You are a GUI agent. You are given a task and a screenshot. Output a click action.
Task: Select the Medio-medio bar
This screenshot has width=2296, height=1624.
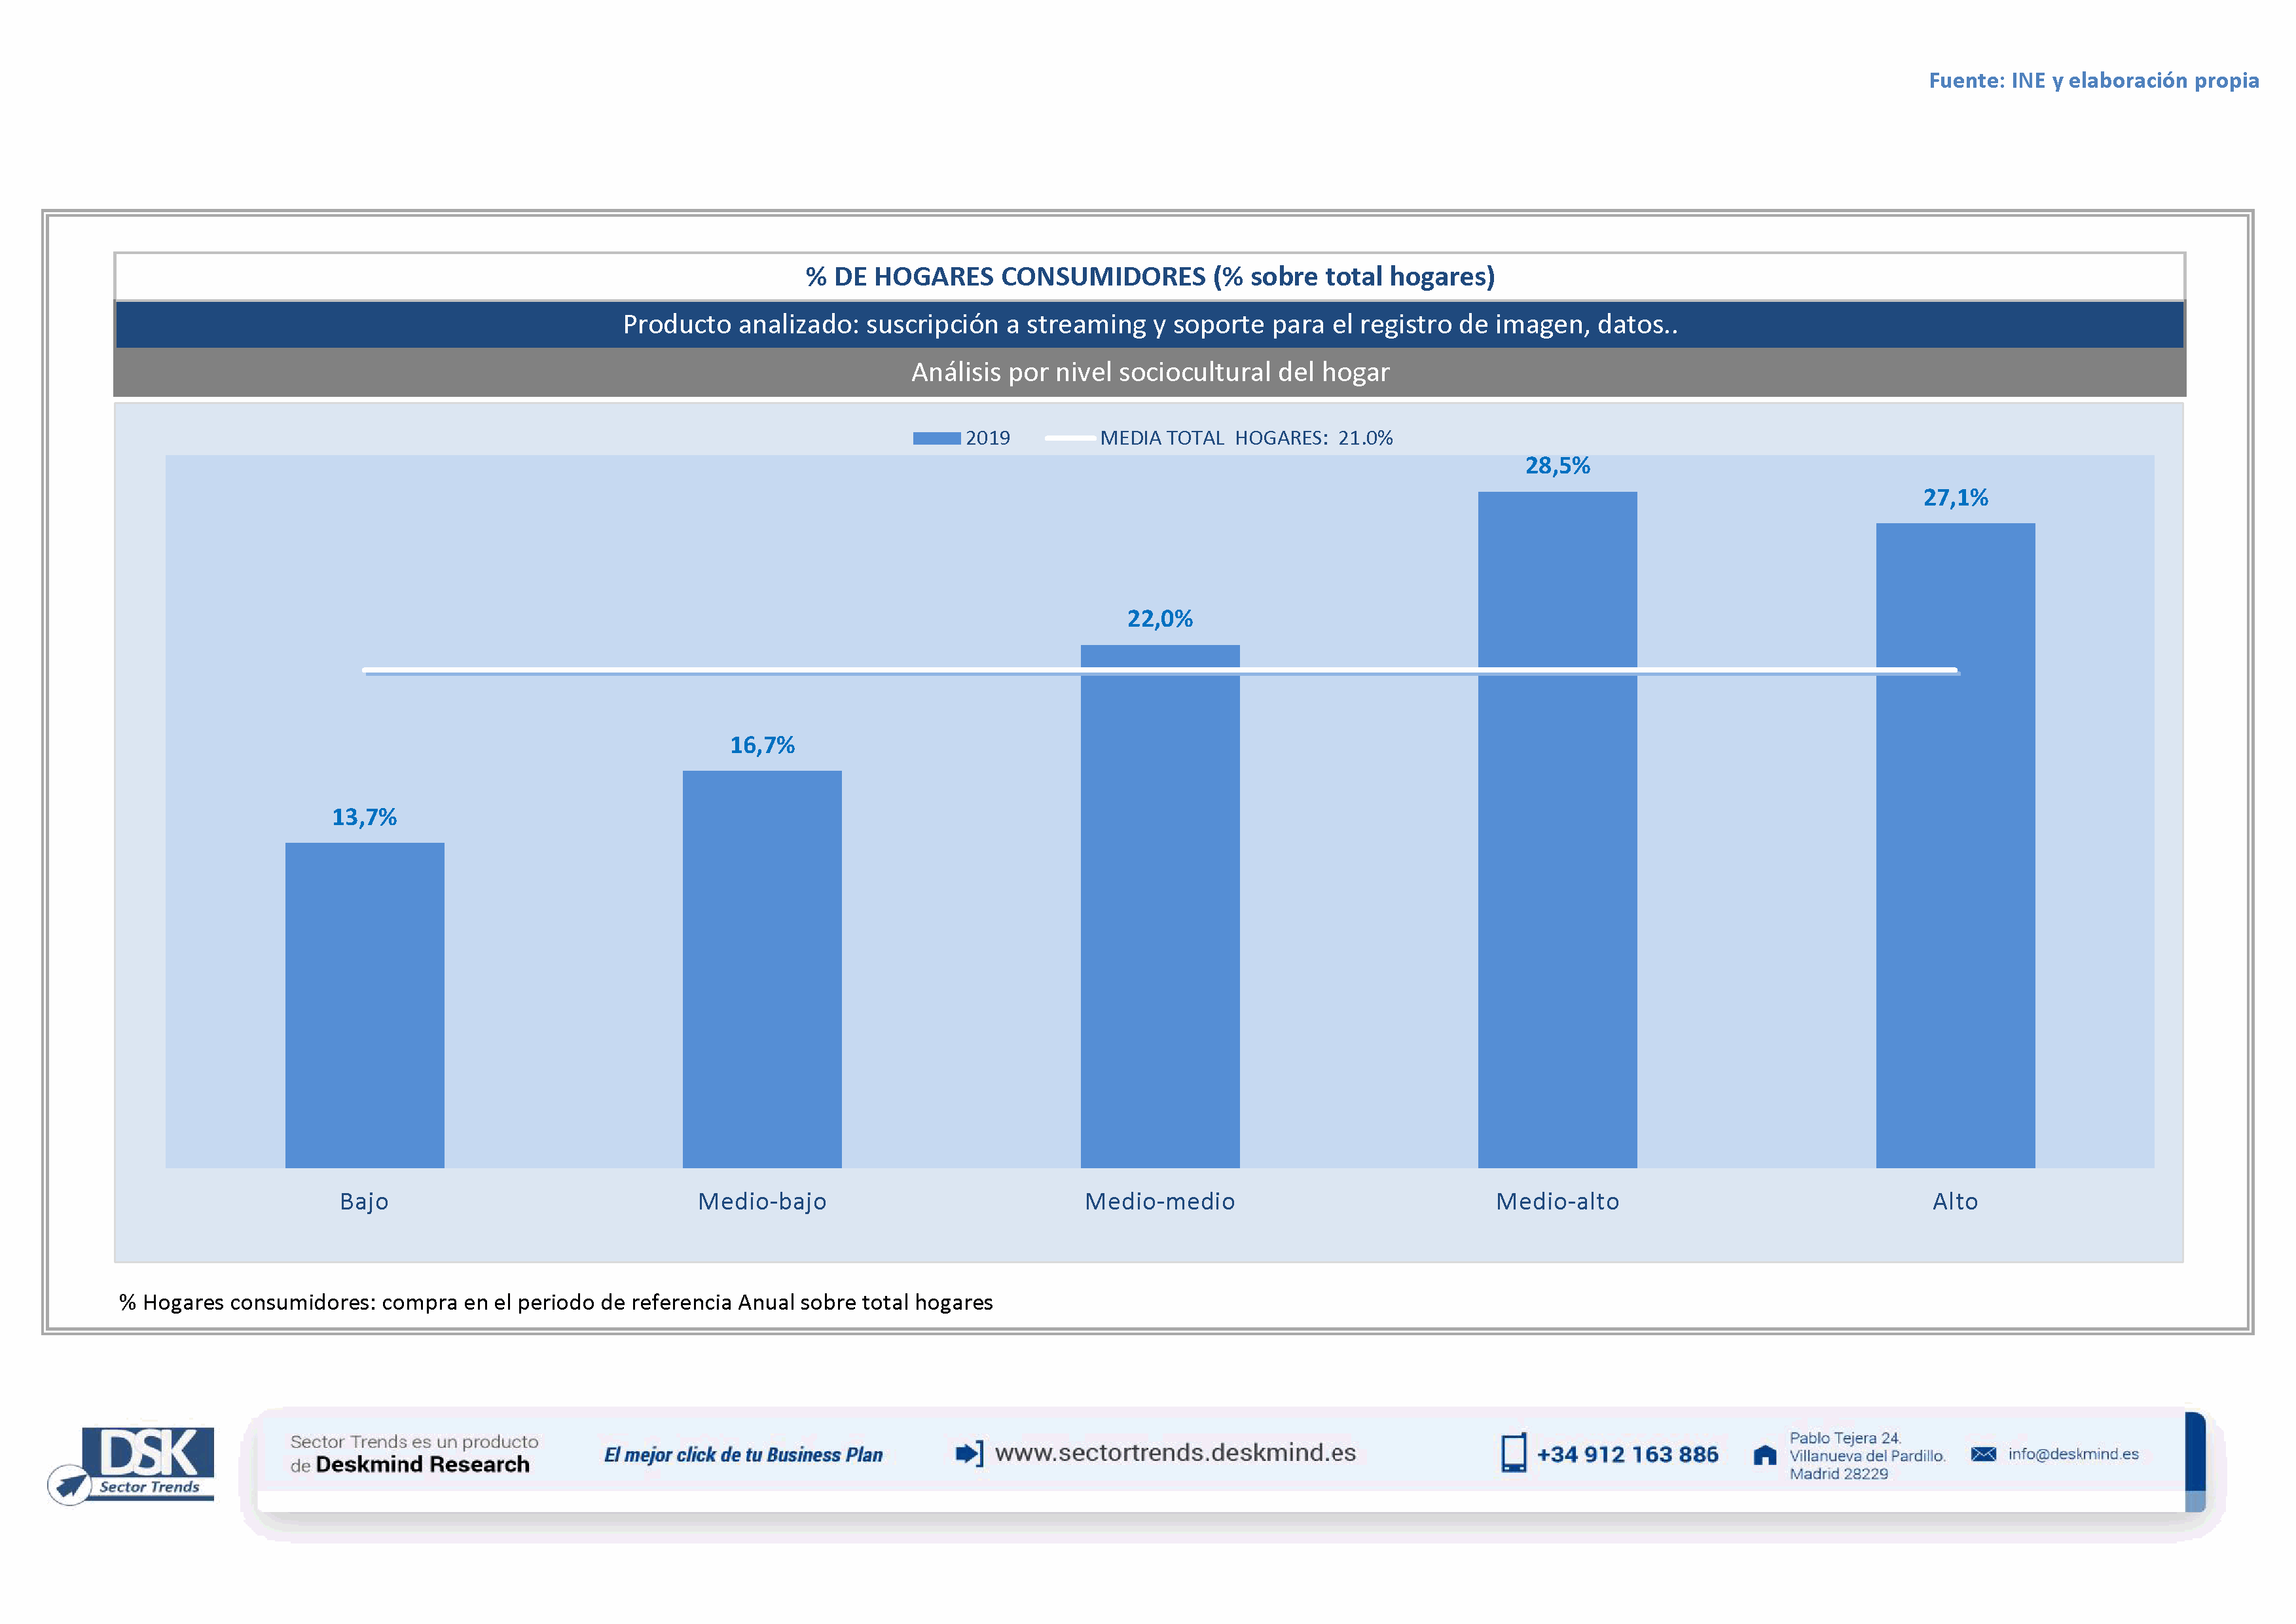(x=1160, y=906)
